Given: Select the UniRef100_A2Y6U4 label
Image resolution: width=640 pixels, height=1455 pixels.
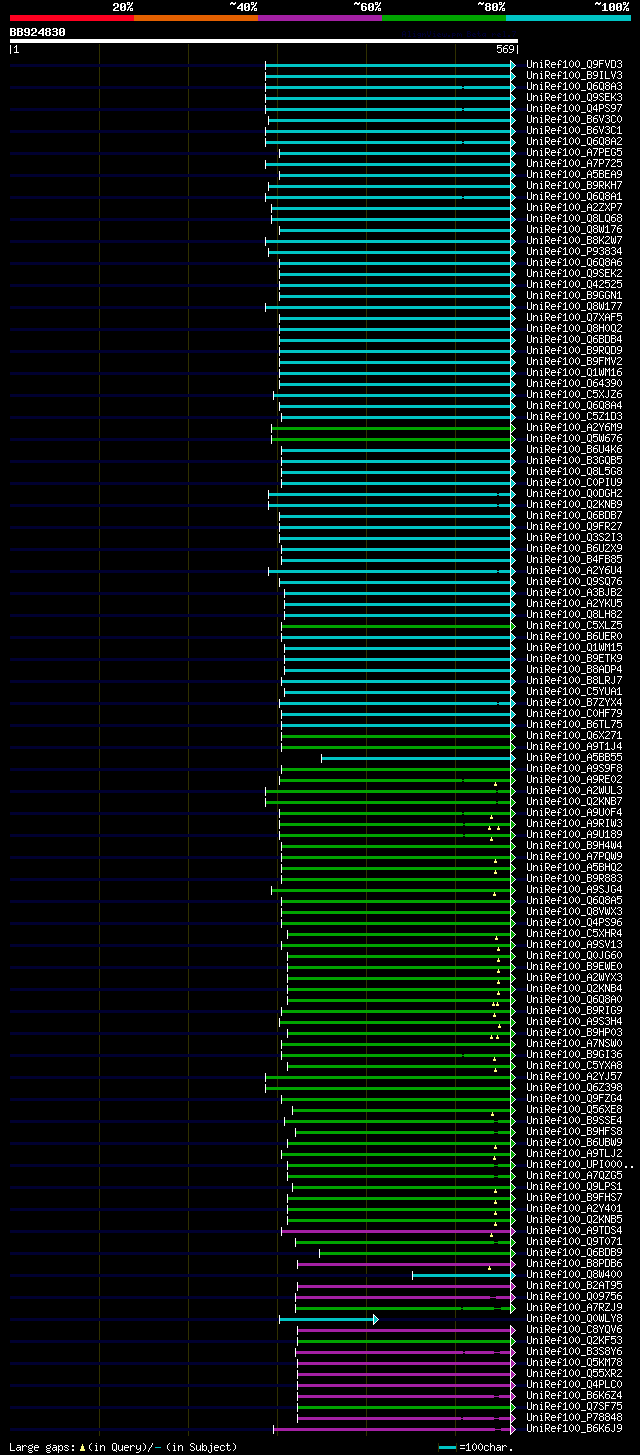Looking at the screenshot, I should coord(574,571).
